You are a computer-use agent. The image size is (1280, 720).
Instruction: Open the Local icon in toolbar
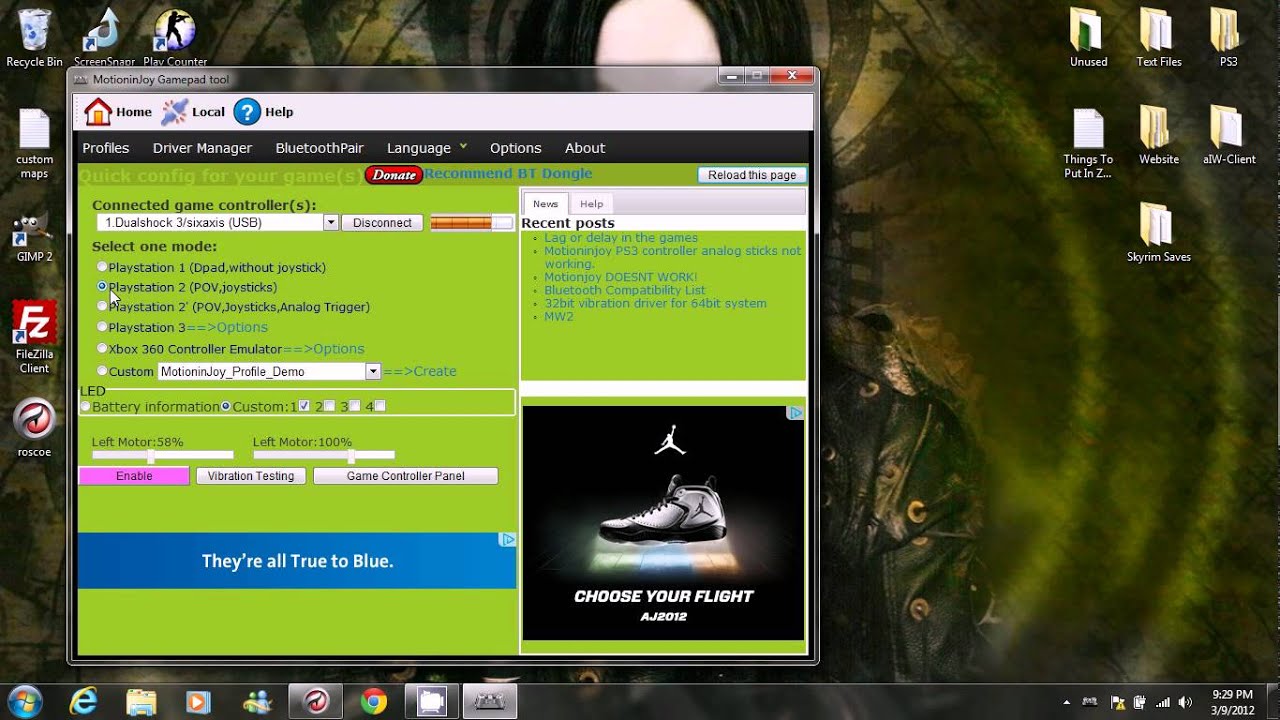[175, 112]
